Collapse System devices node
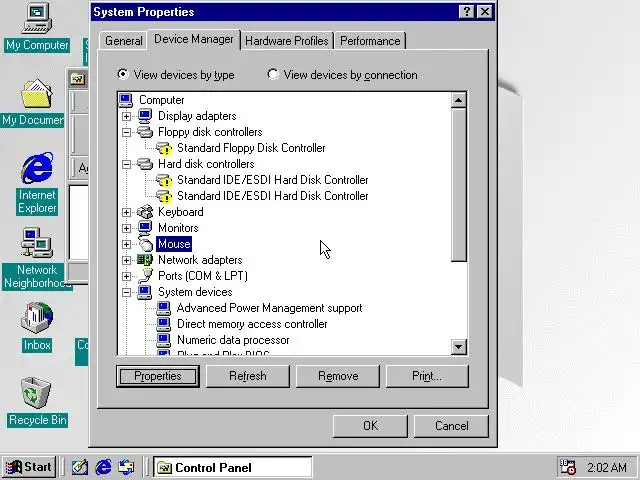The width and height of the screenshot is (640, 480). 126,292
